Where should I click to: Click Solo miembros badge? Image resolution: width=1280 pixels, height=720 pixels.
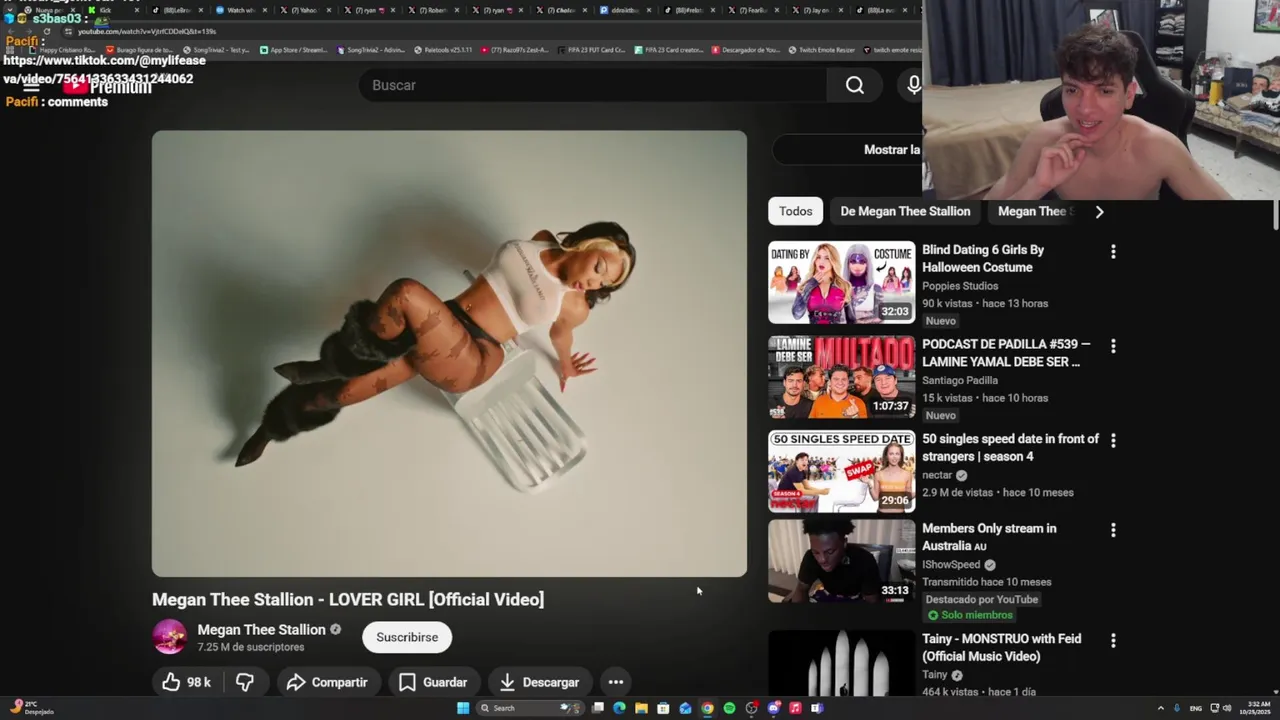point(970,615)
